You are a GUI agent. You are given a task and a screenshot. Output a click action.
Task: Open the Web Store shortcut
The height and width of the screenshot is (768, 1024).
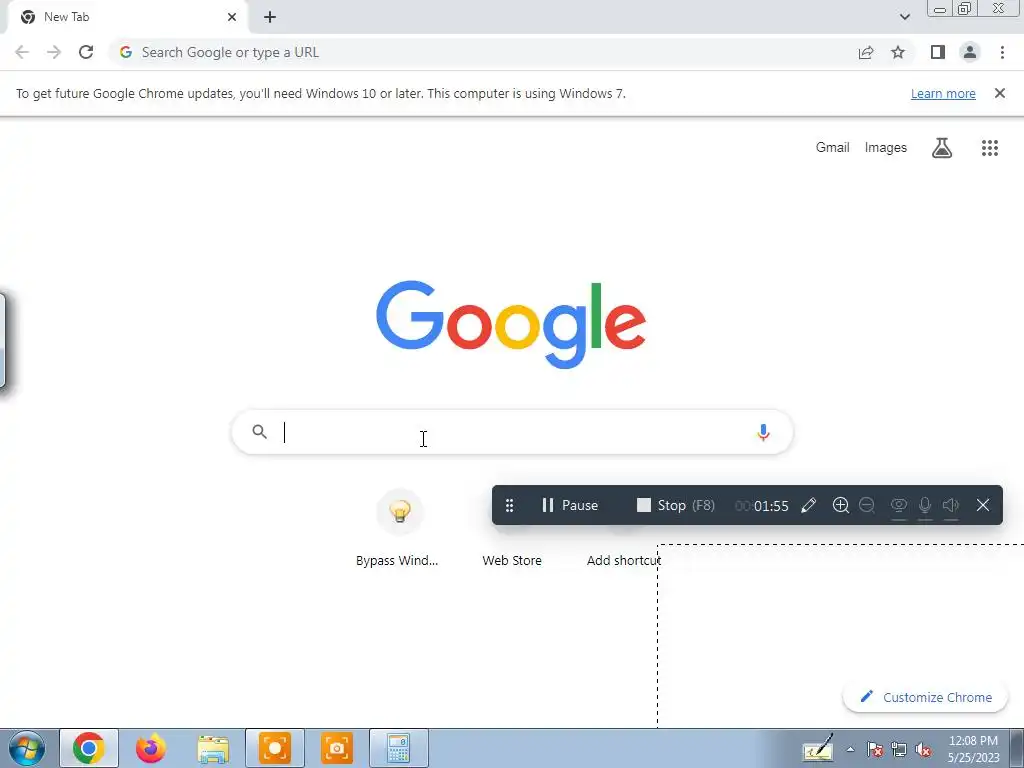[x=512, y=560]
